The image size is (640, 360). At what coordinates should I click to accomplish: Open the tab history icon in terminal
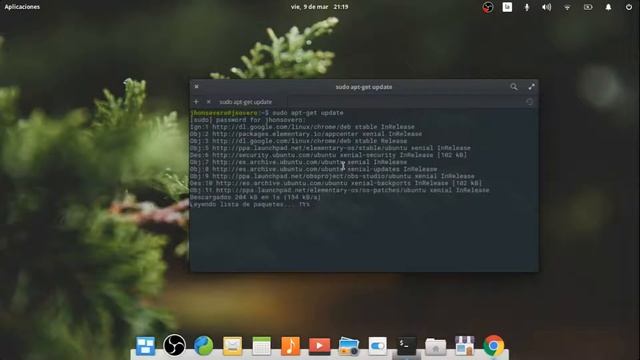pos(529,102)
